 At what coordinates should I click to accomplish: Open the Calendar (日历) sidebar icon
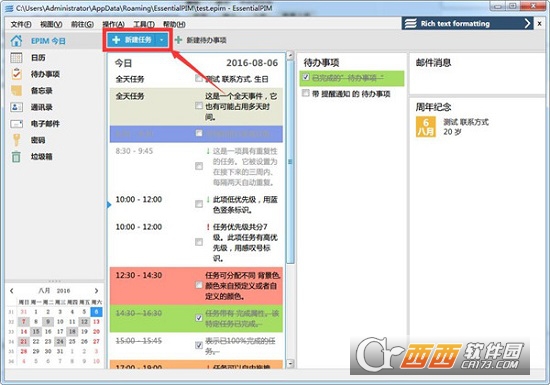point(16,58)
